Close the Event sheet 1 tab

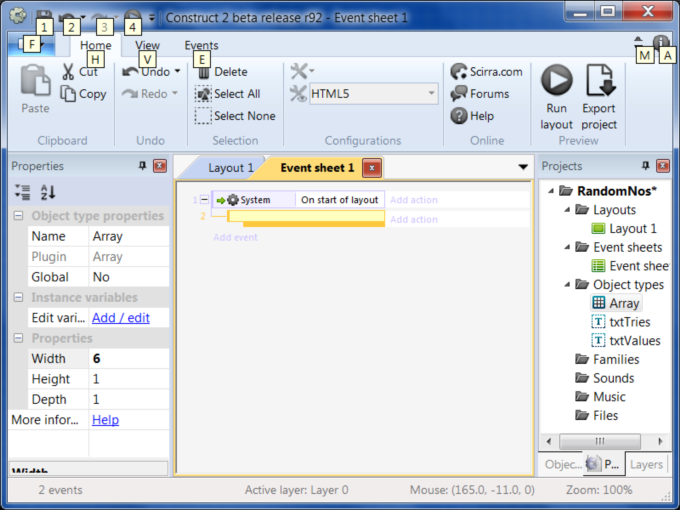click(372, 168)
